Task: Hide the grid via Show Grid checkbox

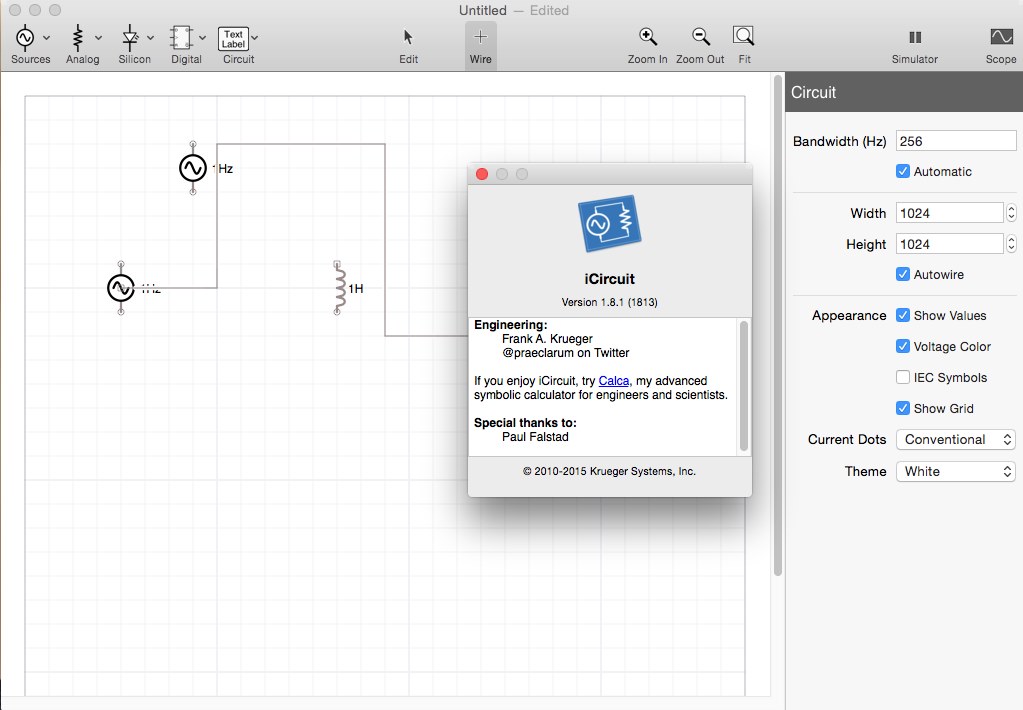Action: tap(903, 408)
